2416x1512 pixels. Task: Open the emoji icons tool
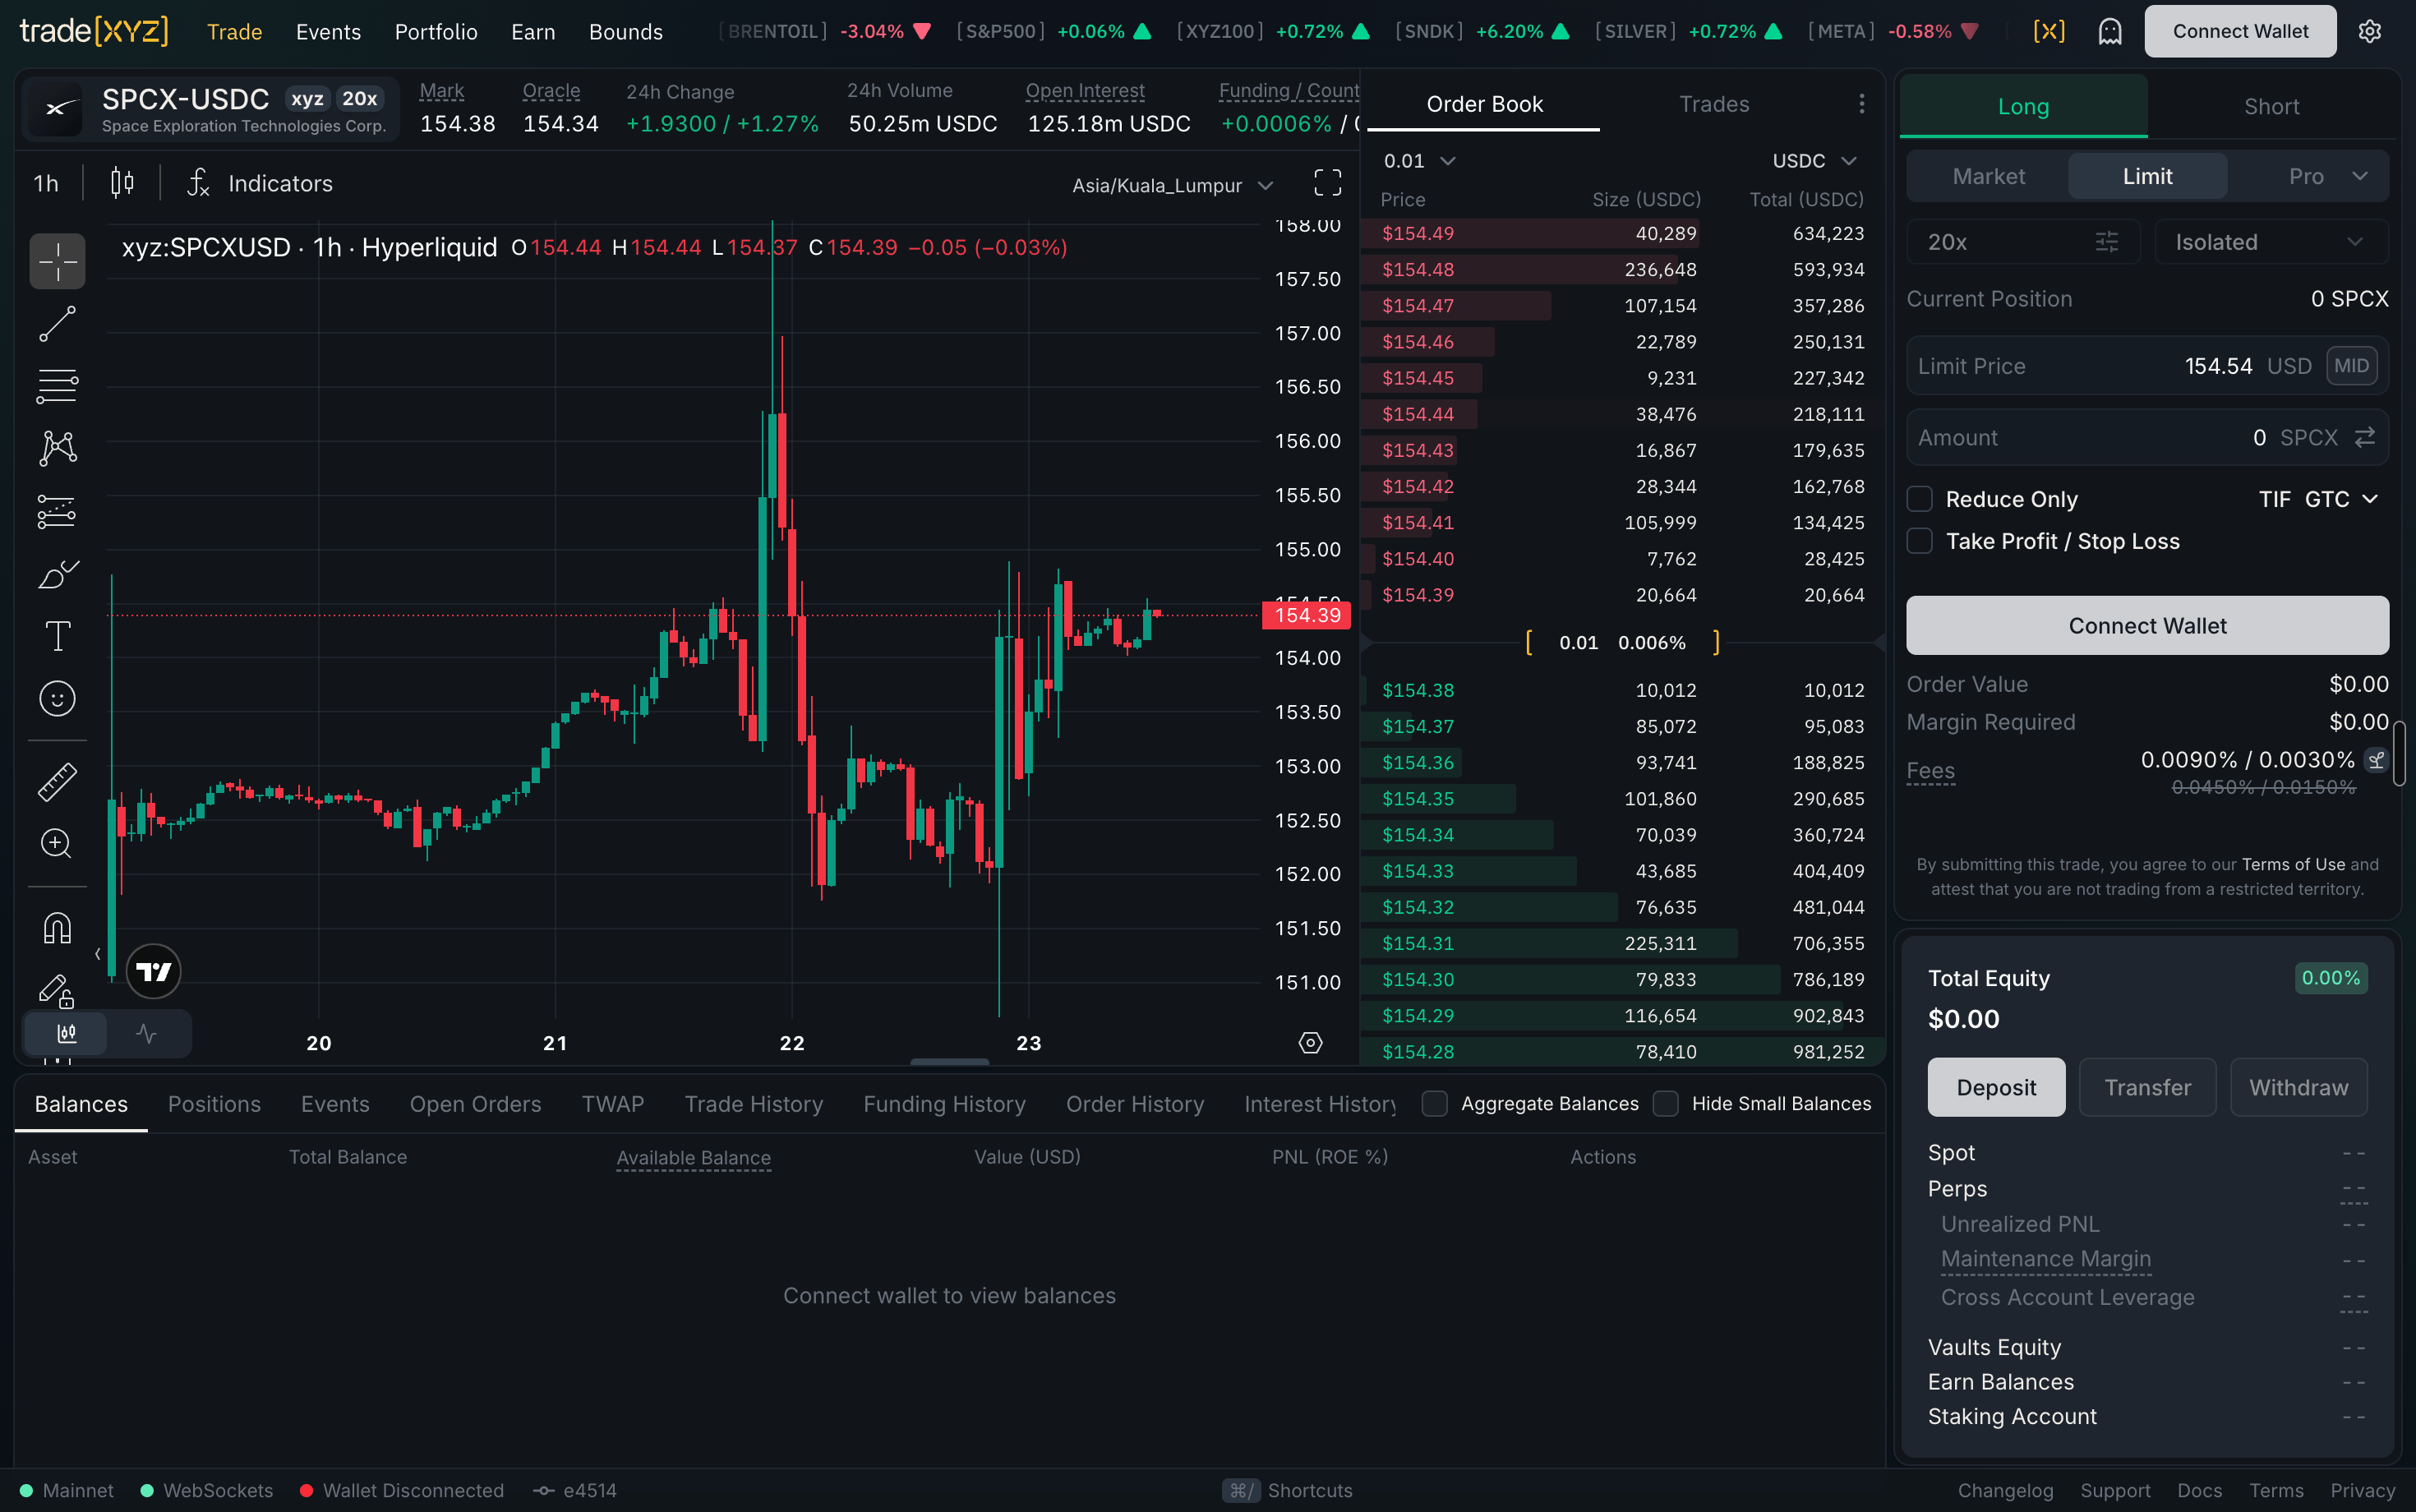(57, 698)
